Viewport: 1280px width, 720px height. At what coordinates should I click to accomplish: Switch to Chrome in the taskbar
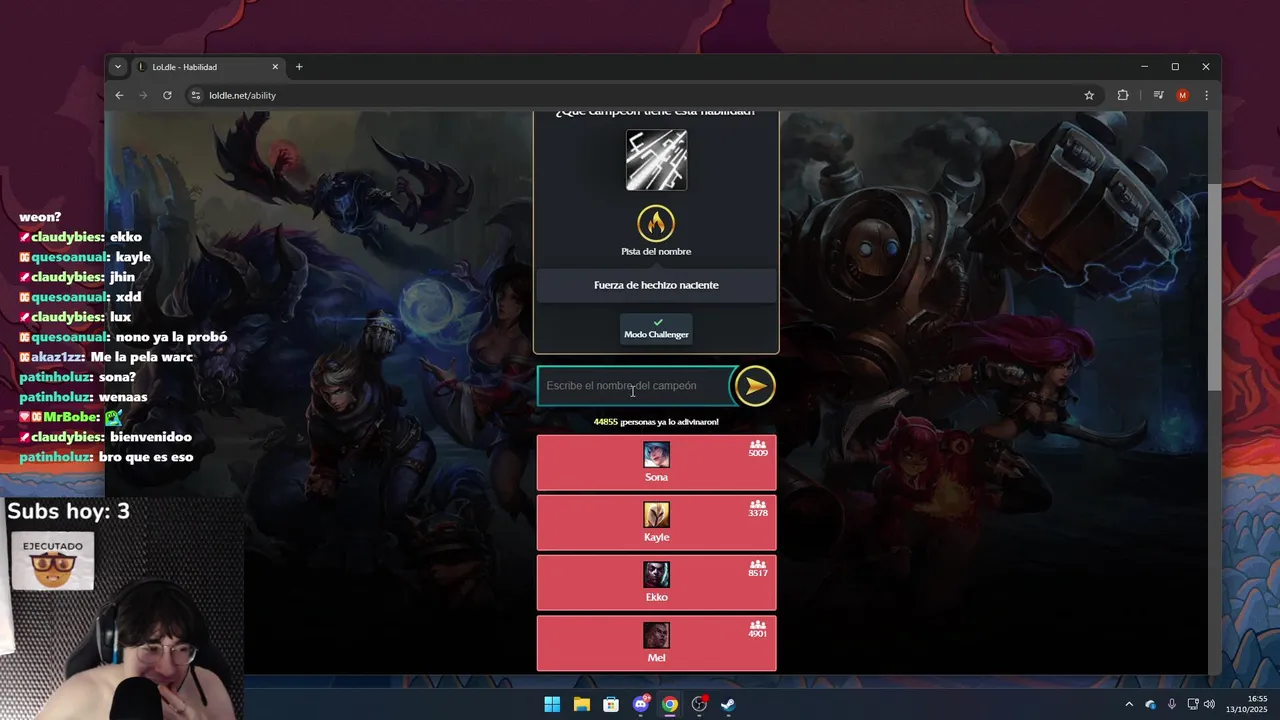point(670,704)
